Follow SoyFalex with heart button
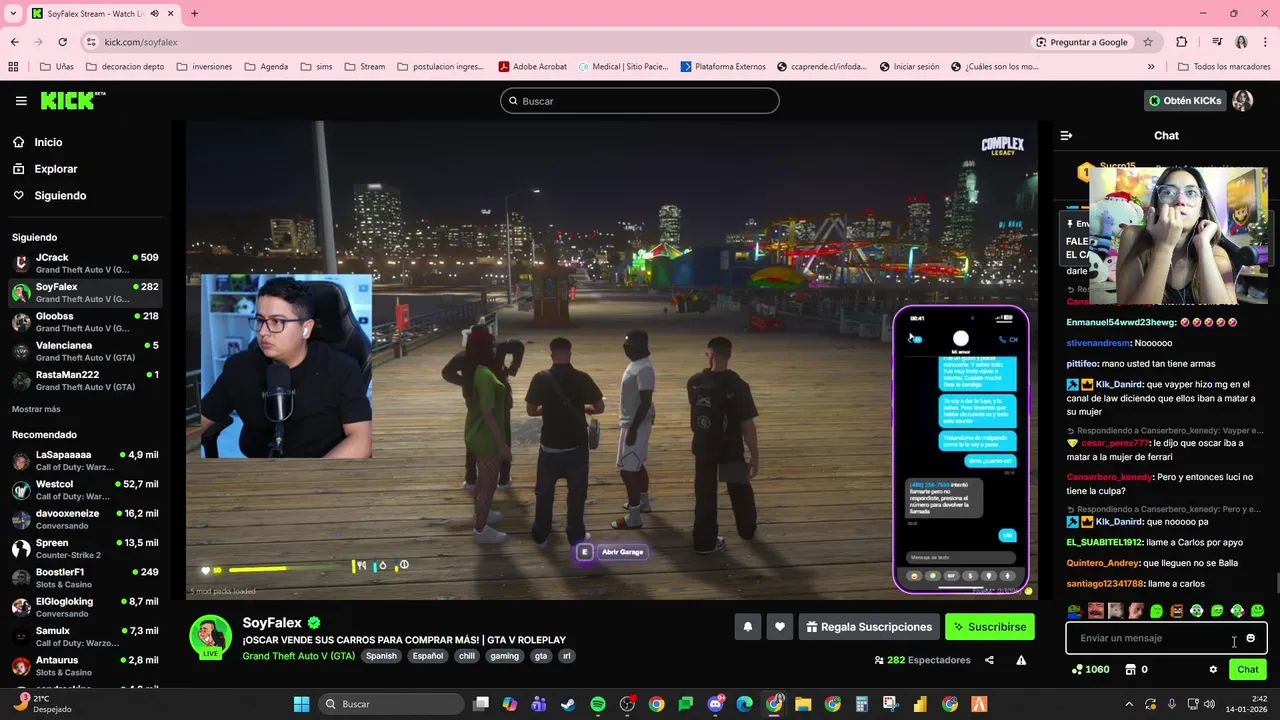 point(780,627)
